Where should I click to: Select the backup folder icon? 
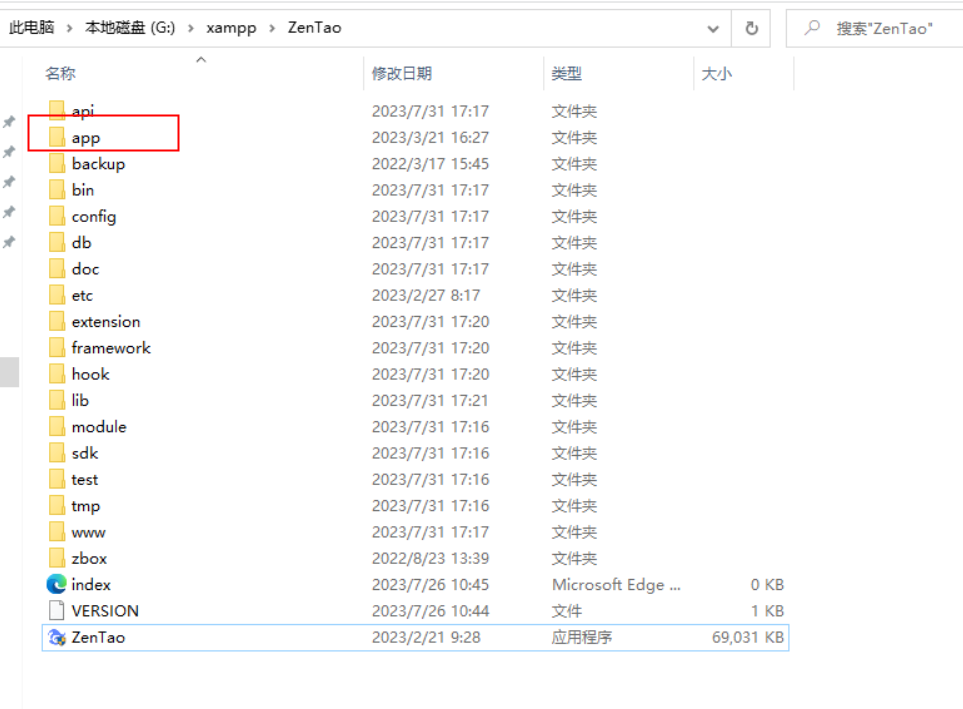(57, 164)
